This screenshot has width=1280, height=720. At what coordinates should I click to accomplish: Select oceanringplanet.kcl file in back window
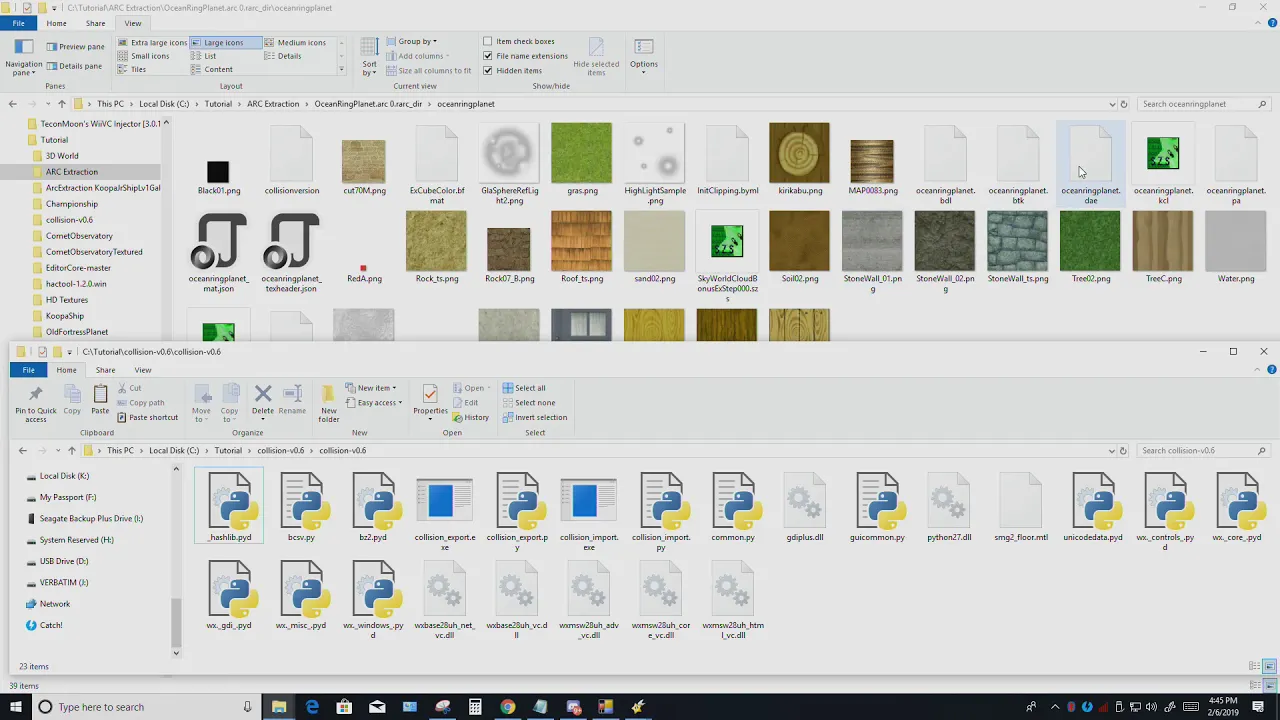point(1163,163)
